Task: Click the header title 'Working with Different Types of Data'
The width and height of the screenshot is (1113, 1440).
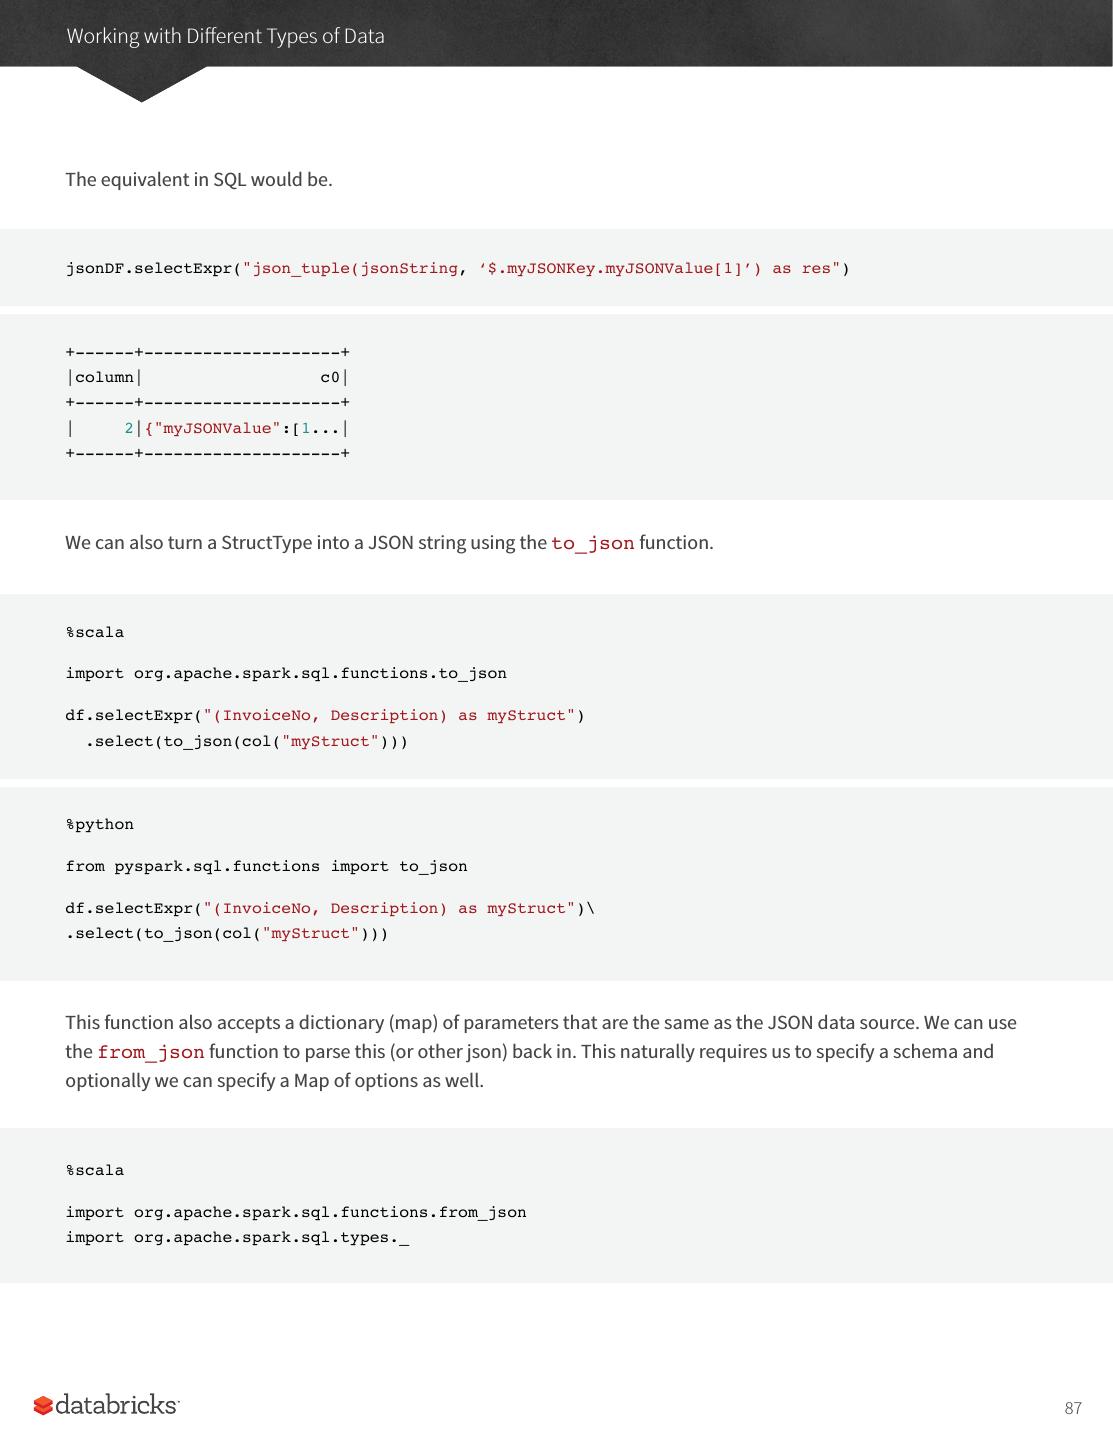Action: [225, 36]
